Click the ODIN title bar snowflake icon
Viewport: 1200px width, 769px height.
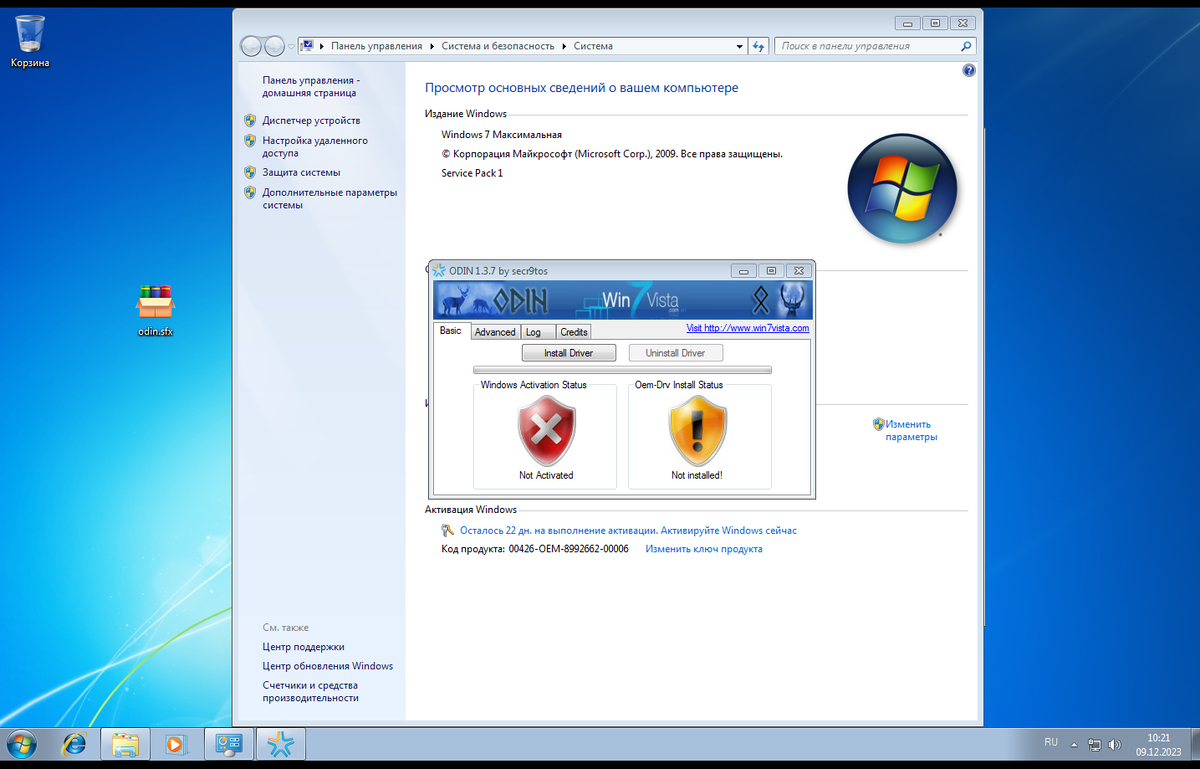pyautogui.click(x=441, y=270)
